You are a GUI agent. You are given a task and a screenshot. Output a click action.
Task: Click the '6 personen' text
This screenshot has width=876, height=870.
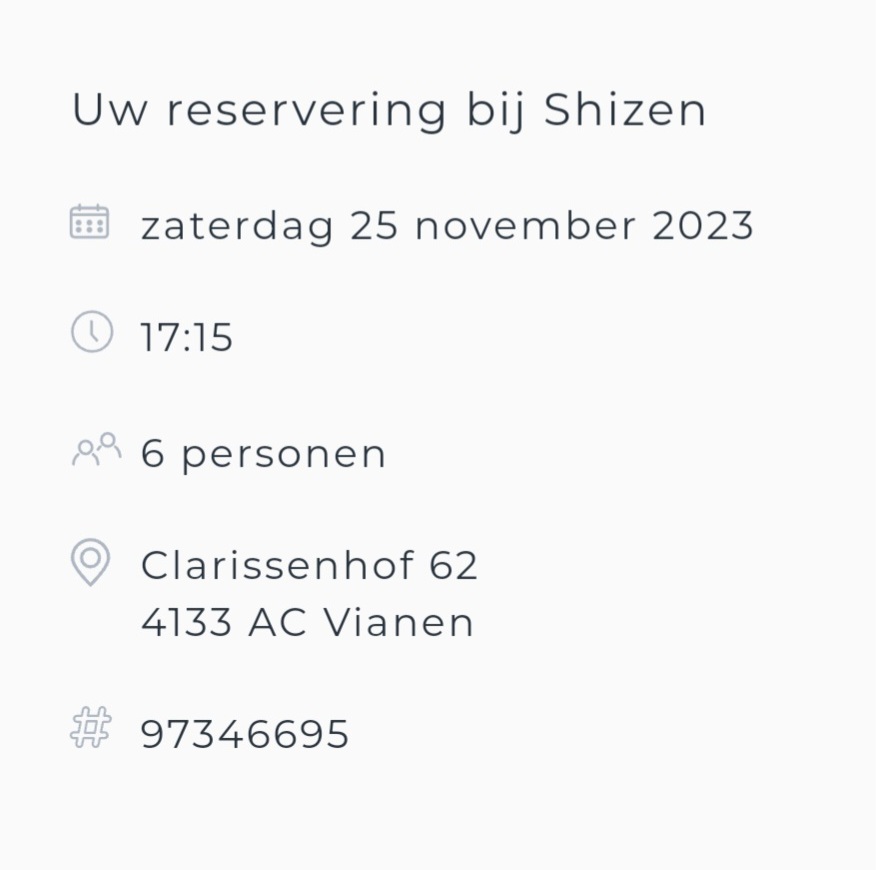(263, 454)
